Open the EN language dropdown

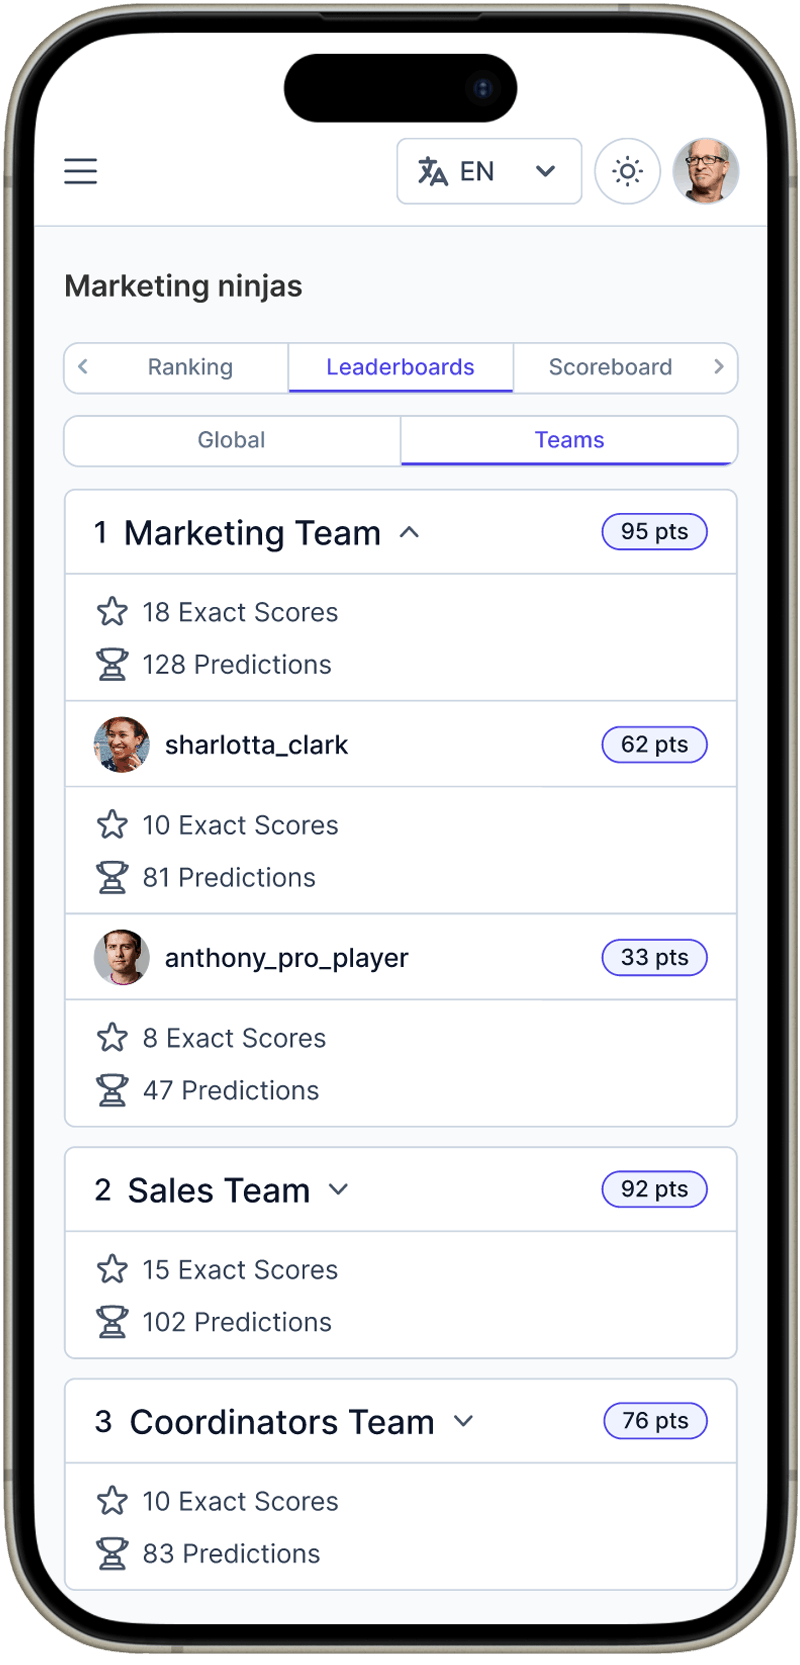point(545,171)
